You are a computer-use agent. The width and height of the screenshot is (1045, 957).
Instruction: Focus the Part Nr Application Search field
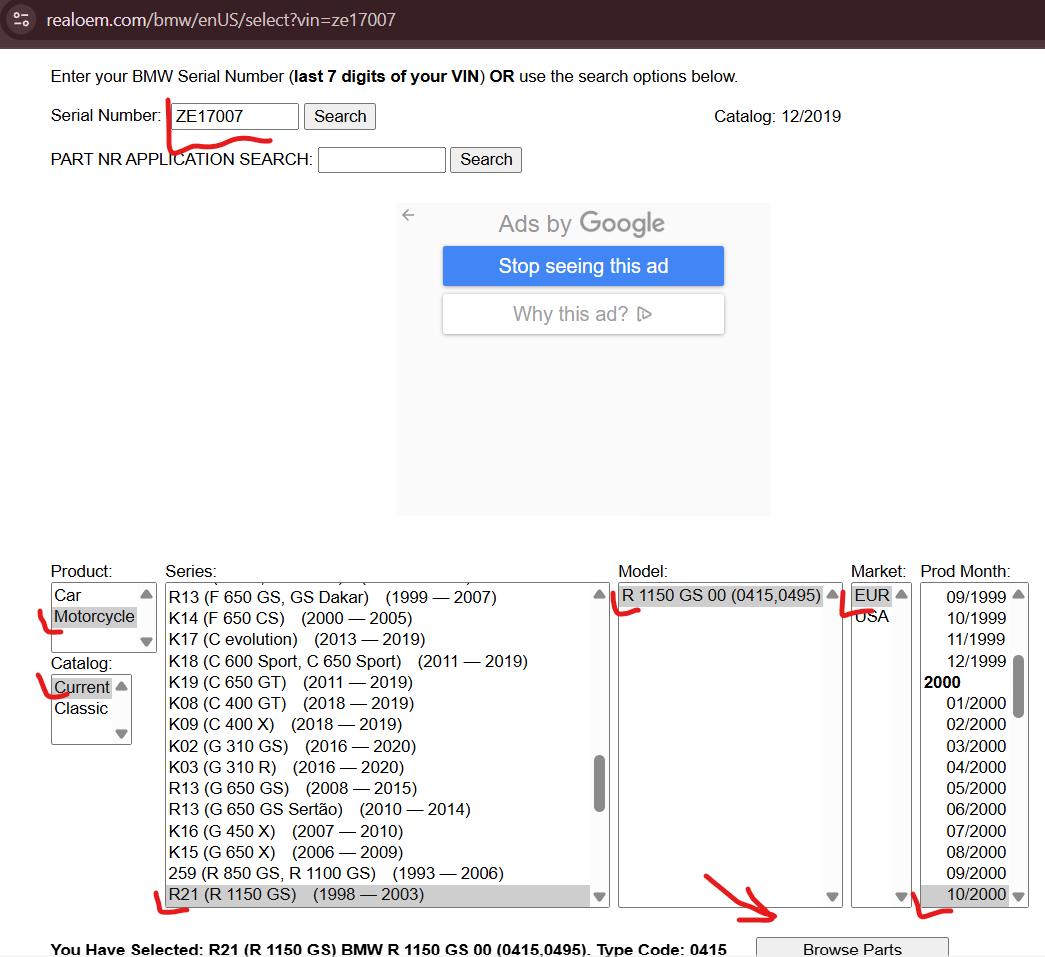click(x=382, y=160)
